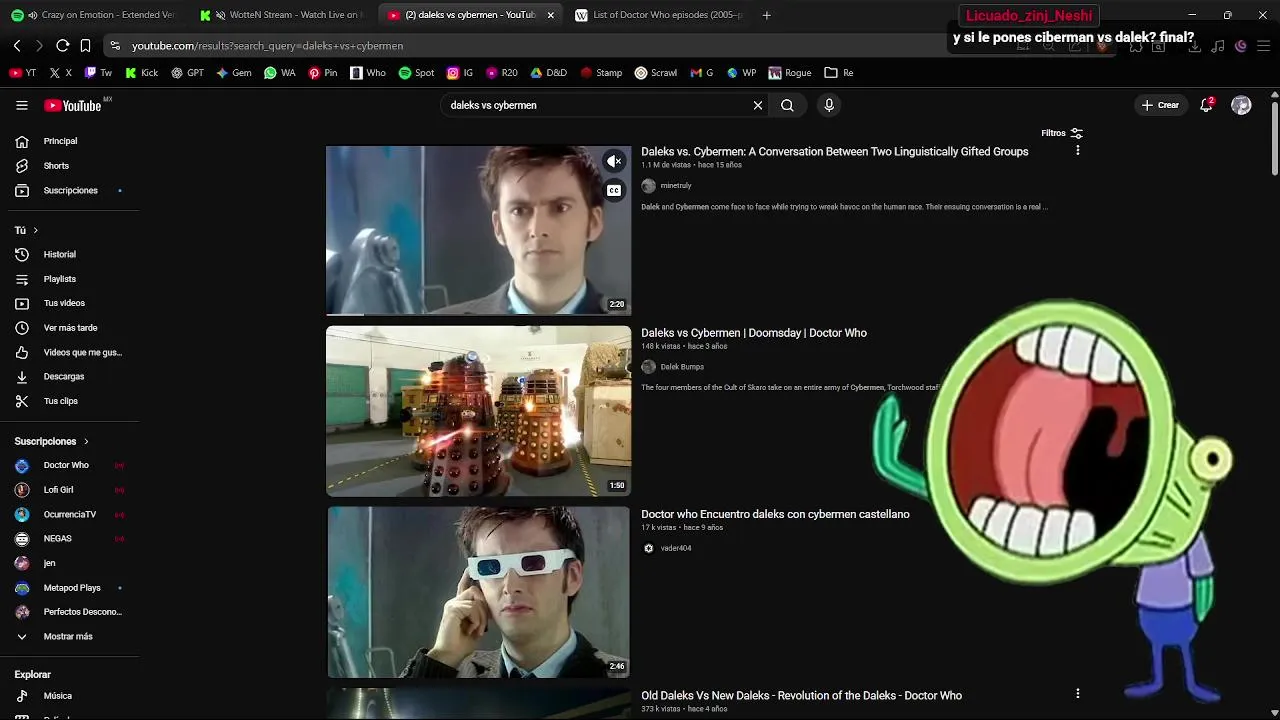Clear the search query with the X

coord(758,105)
